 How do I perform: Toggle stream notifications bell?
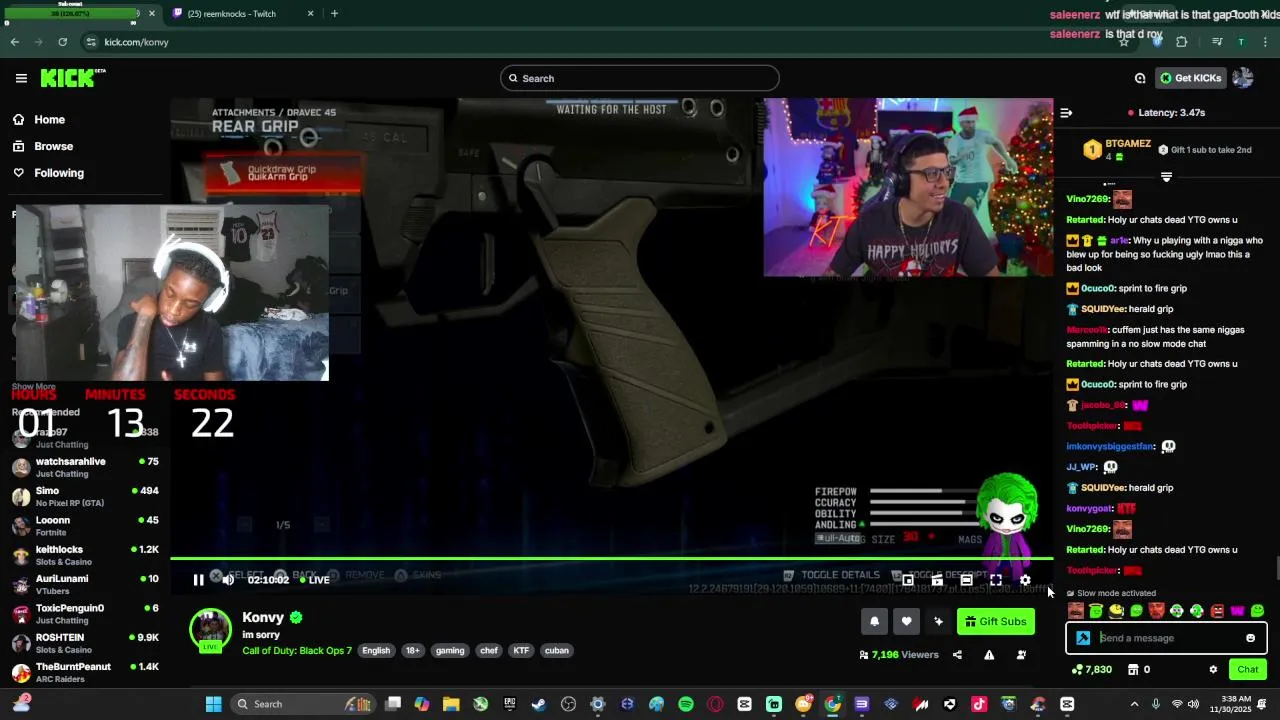[874, 621]
